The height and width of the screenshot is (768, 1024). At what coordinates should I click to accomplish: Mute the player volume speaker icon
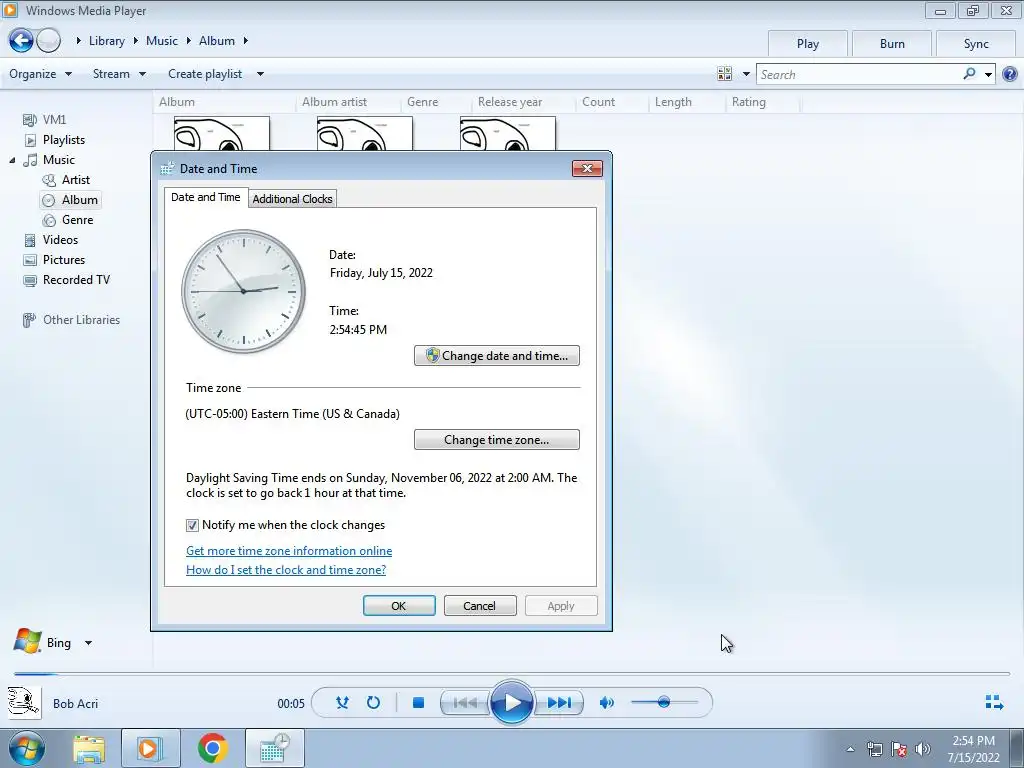point(607,703)
